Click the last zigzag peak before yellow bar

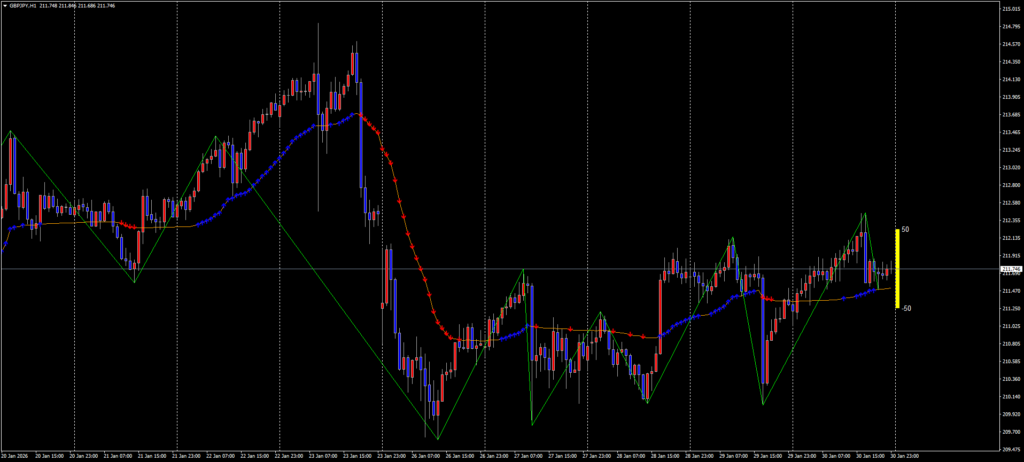(864, 214)
